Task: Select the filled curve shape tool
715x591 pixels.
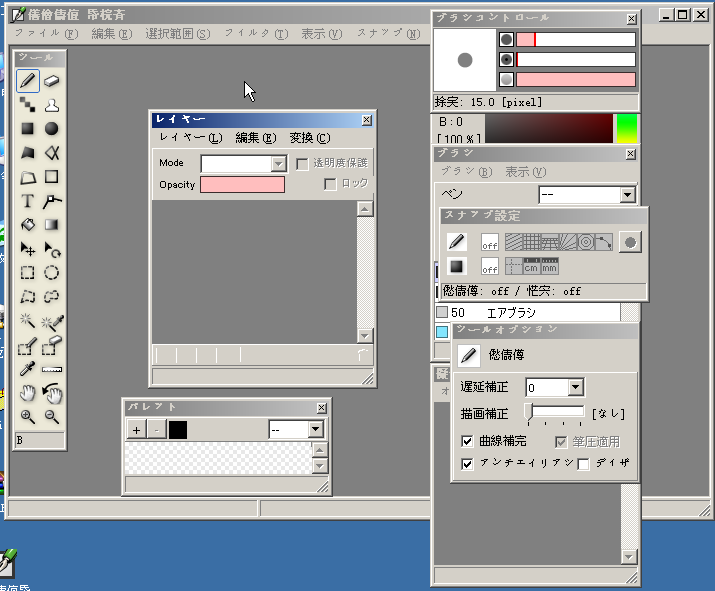Action: 52,153
